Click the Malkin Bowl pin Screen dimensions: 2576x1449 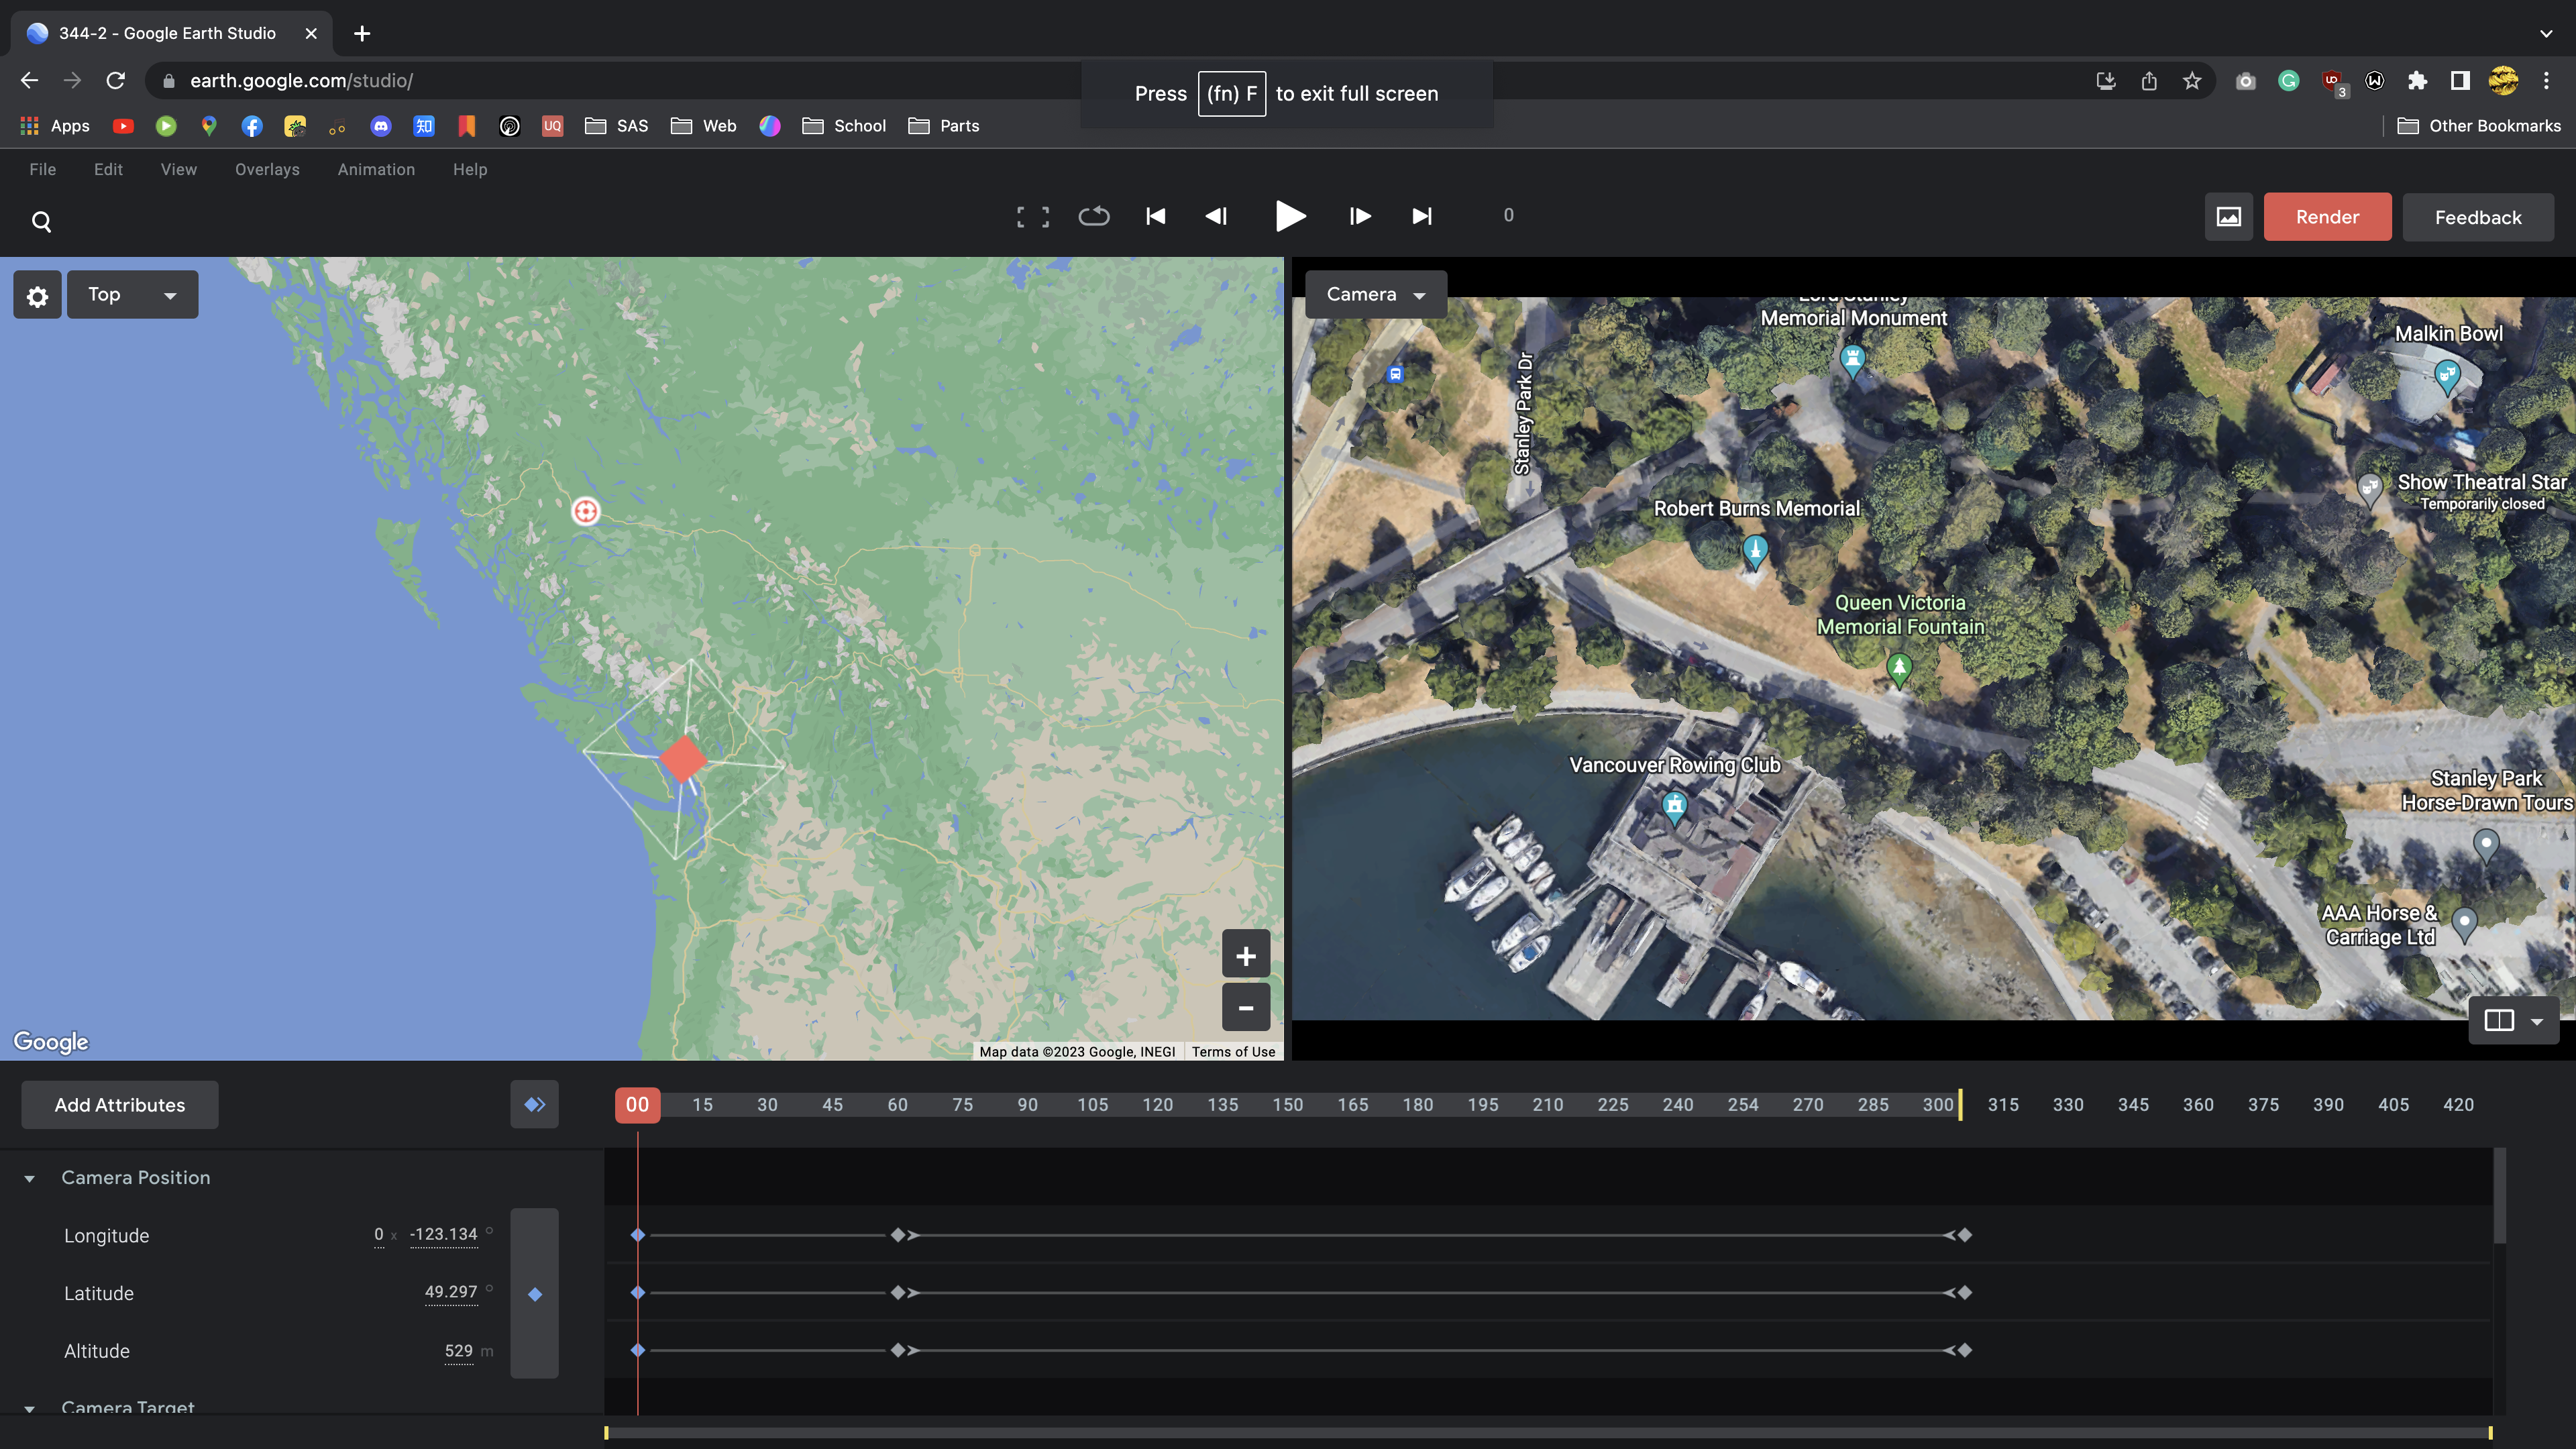pyautogui.click(x=2447, y=378)
